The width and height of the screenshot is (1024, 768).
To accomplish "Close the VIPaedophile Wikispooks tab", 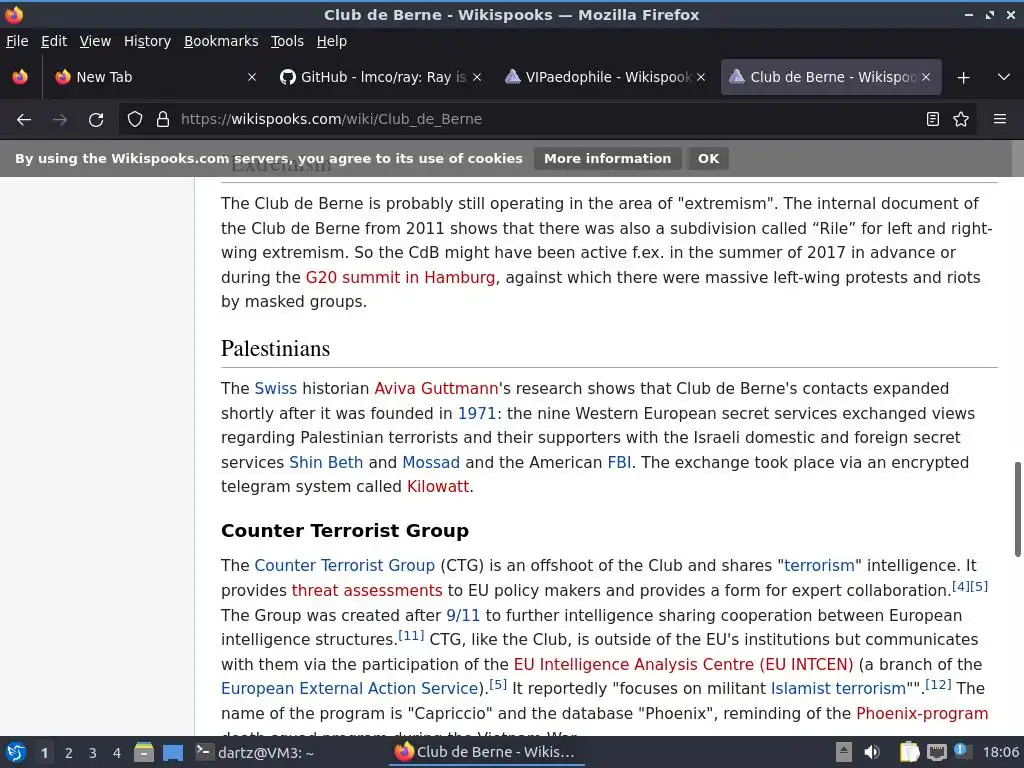I will click(701, 77).
